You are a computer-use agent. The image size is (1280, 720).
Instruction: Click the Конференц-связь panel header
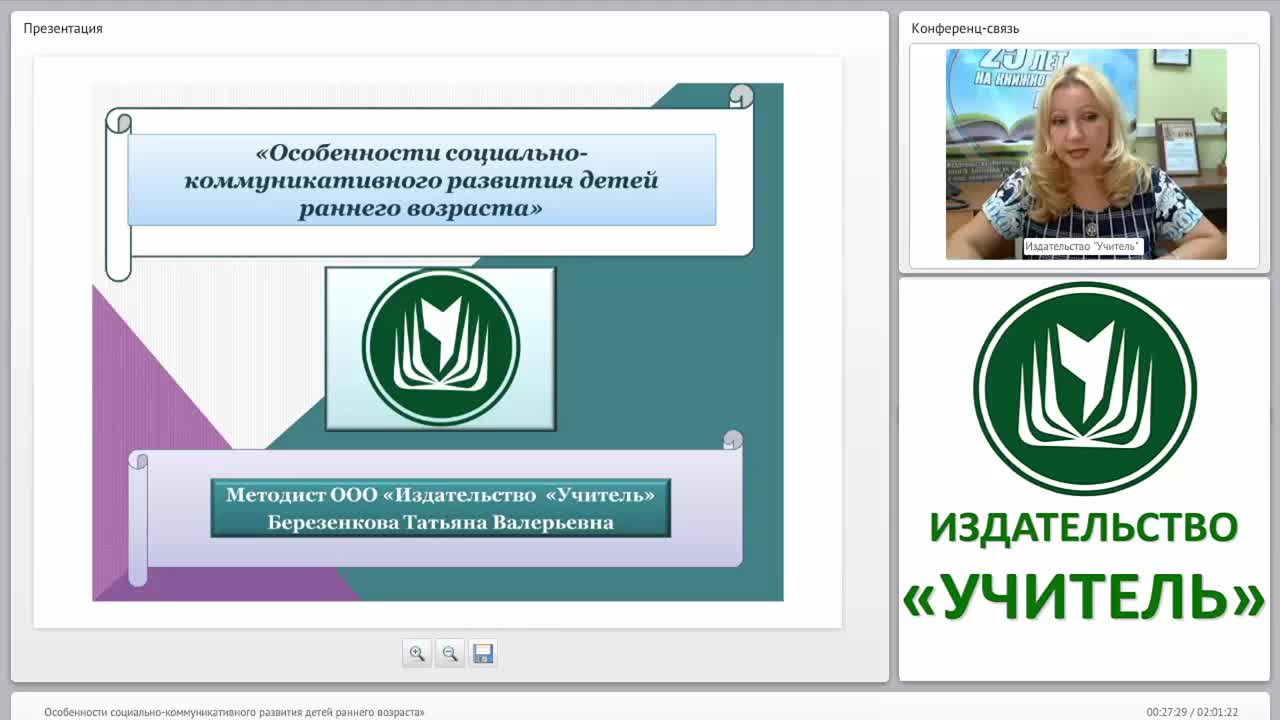[965, 28]
